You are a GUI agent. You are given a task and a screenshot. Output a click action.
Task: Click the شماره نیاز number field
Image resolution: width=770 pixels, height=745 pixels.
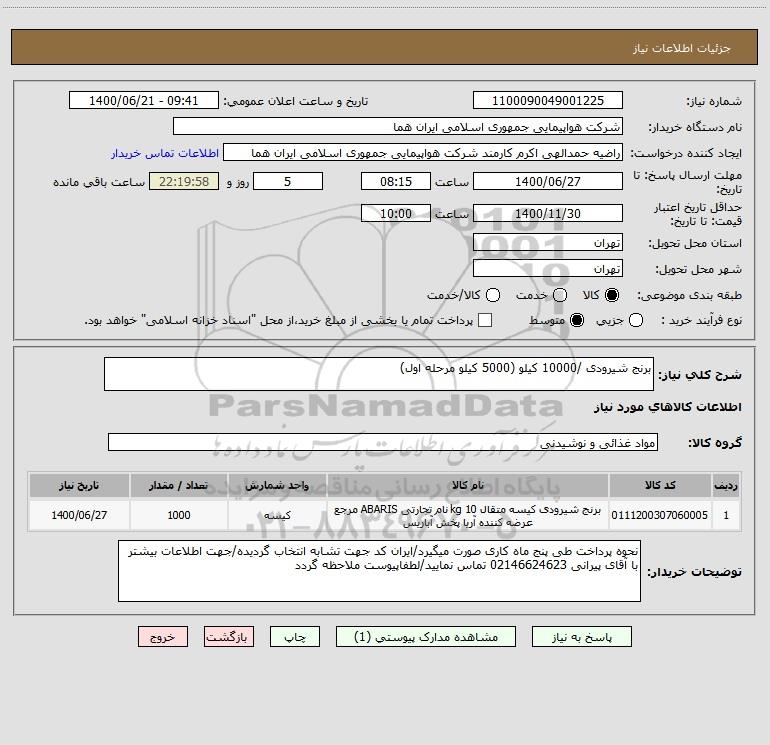(548, 100)
